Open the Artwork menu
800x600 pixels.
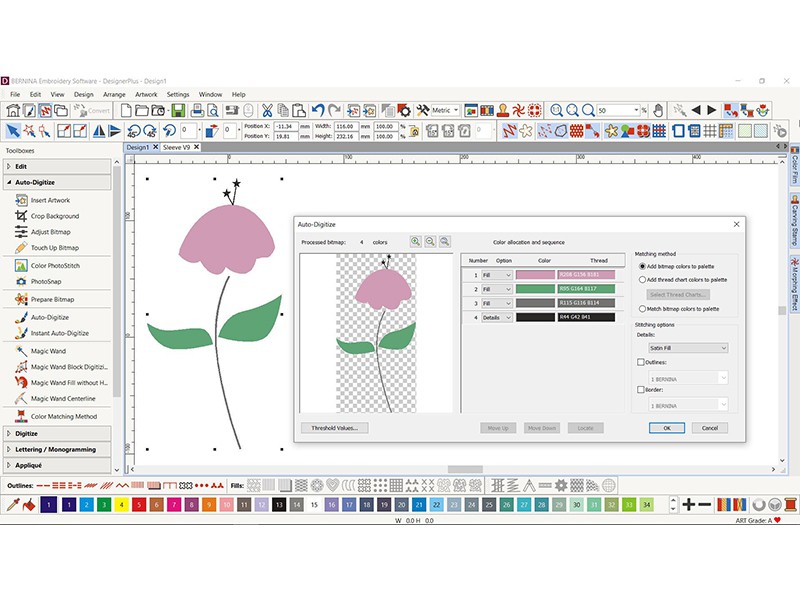(146, 94)
